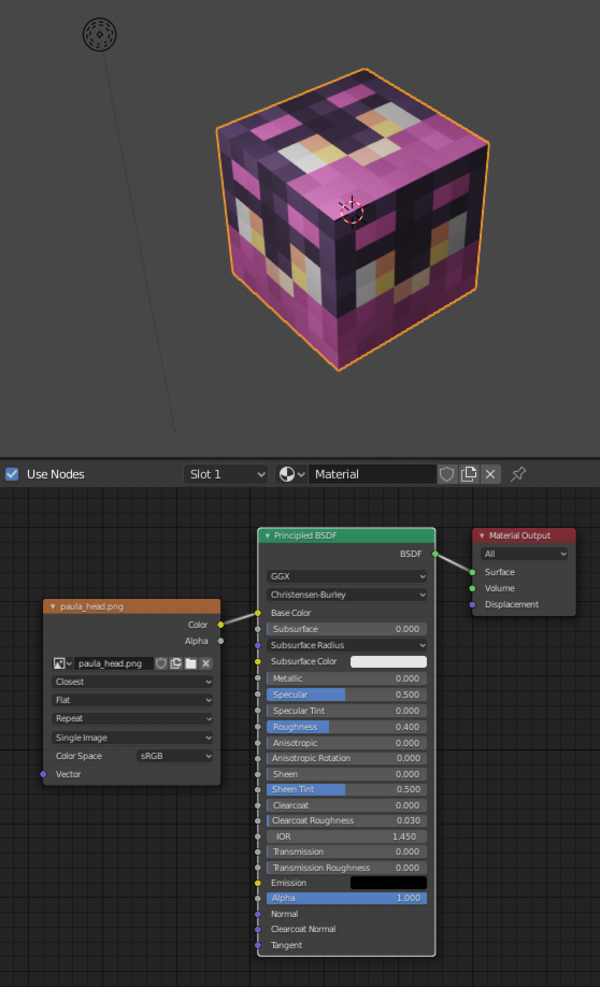Edit the Material name field
This screenshot has width=600, height=987.
click(x=372, y=474)
